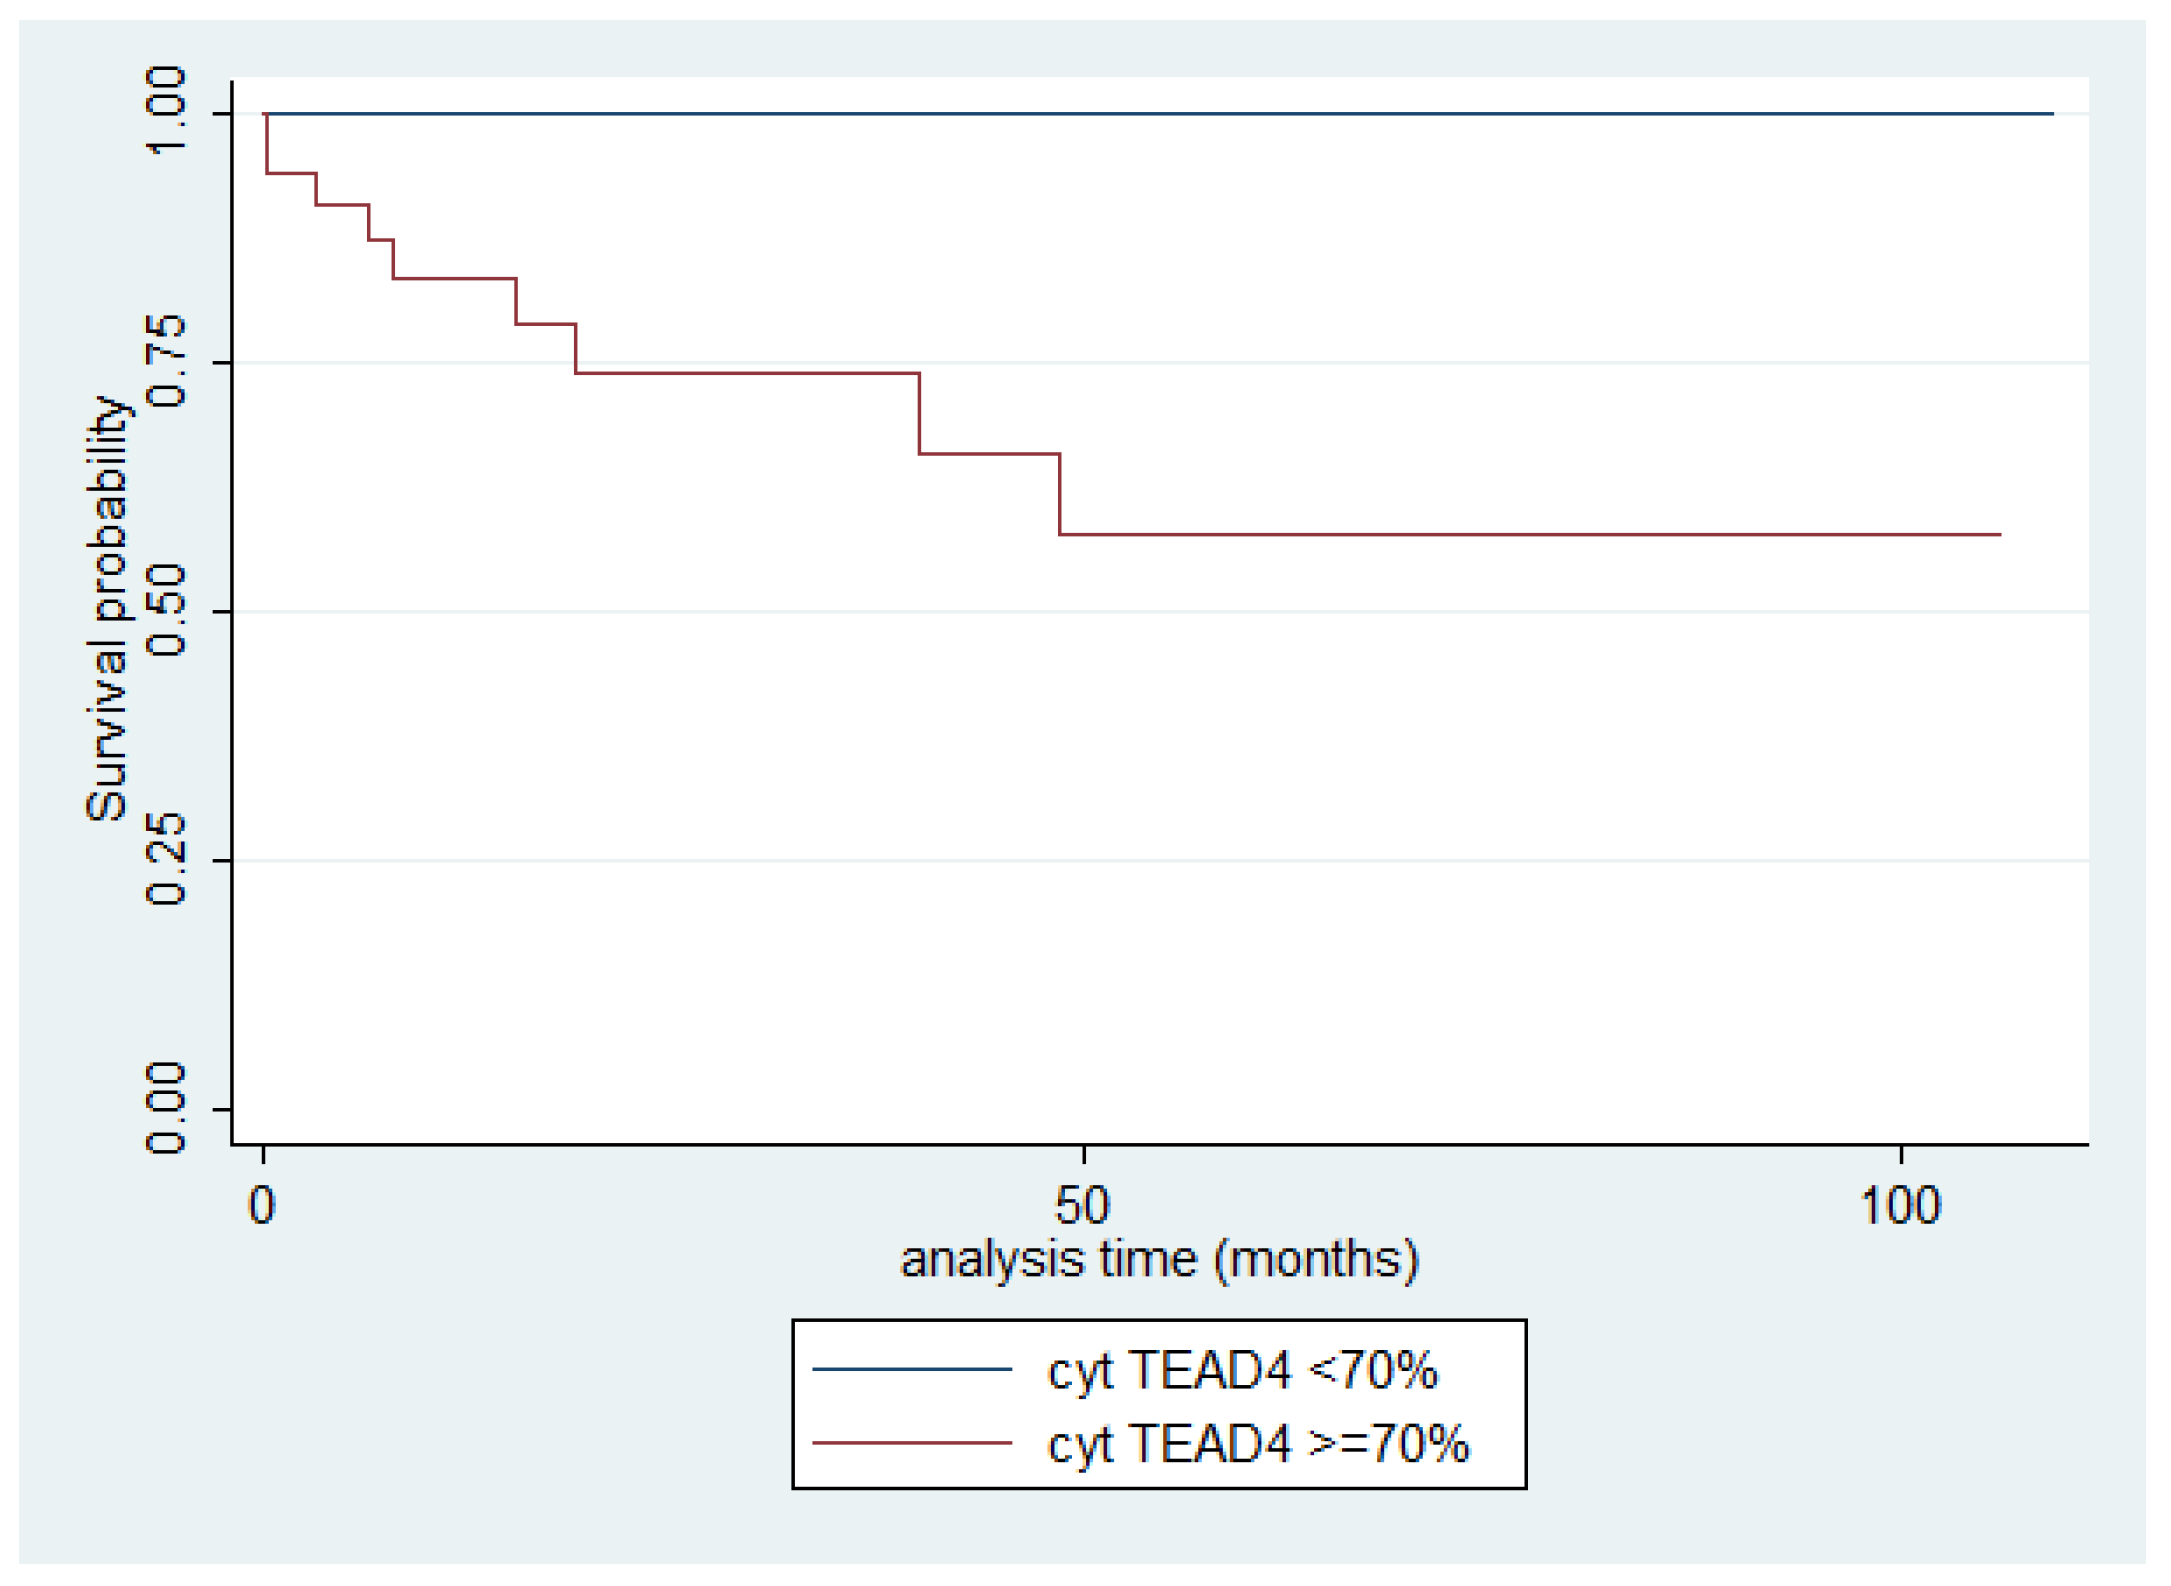
Task: Click the "analysis time (months)" x-axis title
Action: [x=1159, y=1259]
